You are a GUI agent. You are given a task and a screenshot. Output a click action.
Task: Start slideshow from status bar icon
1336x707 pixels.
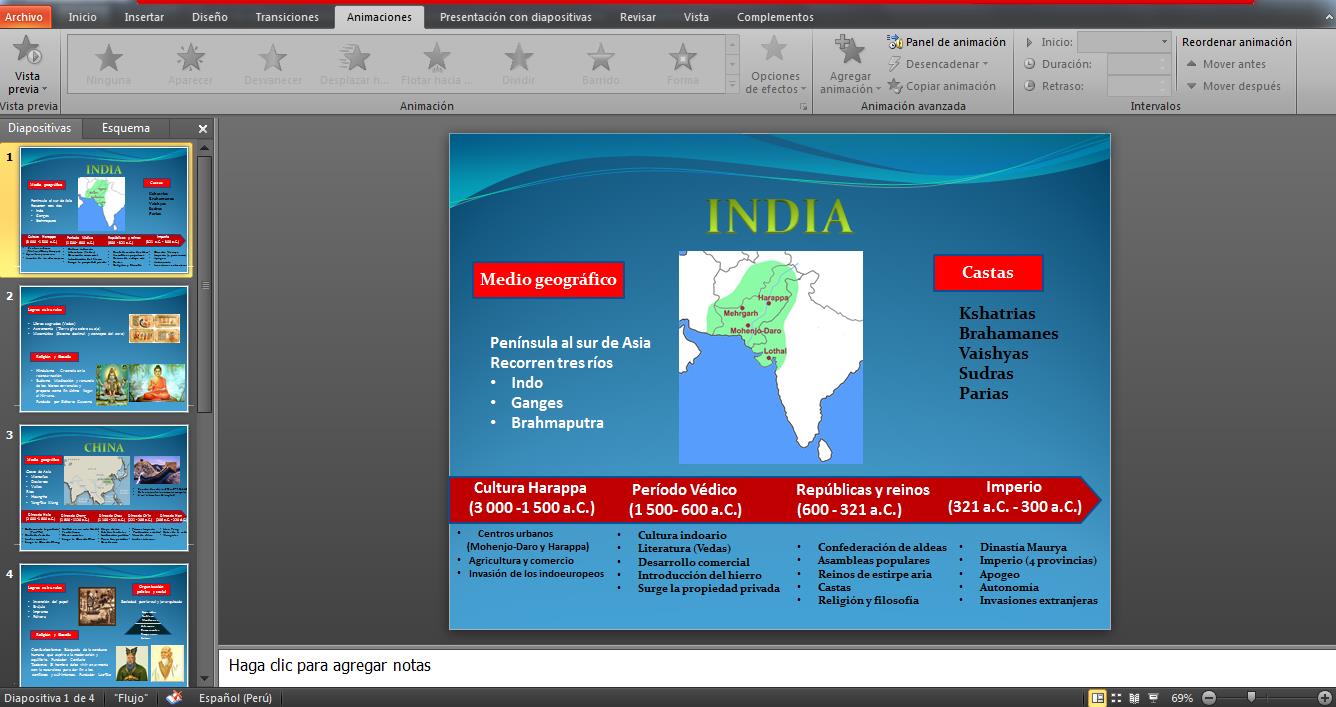click(x=1153, y=697)
